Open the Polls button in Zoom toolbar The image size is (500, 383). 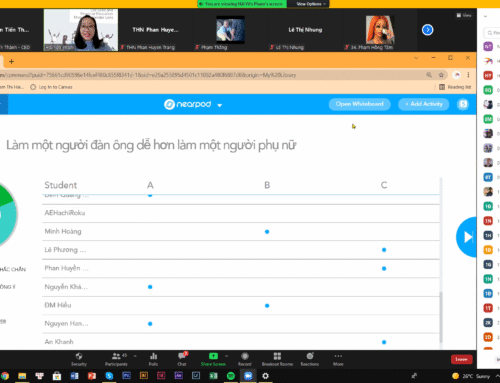[153, 359]
